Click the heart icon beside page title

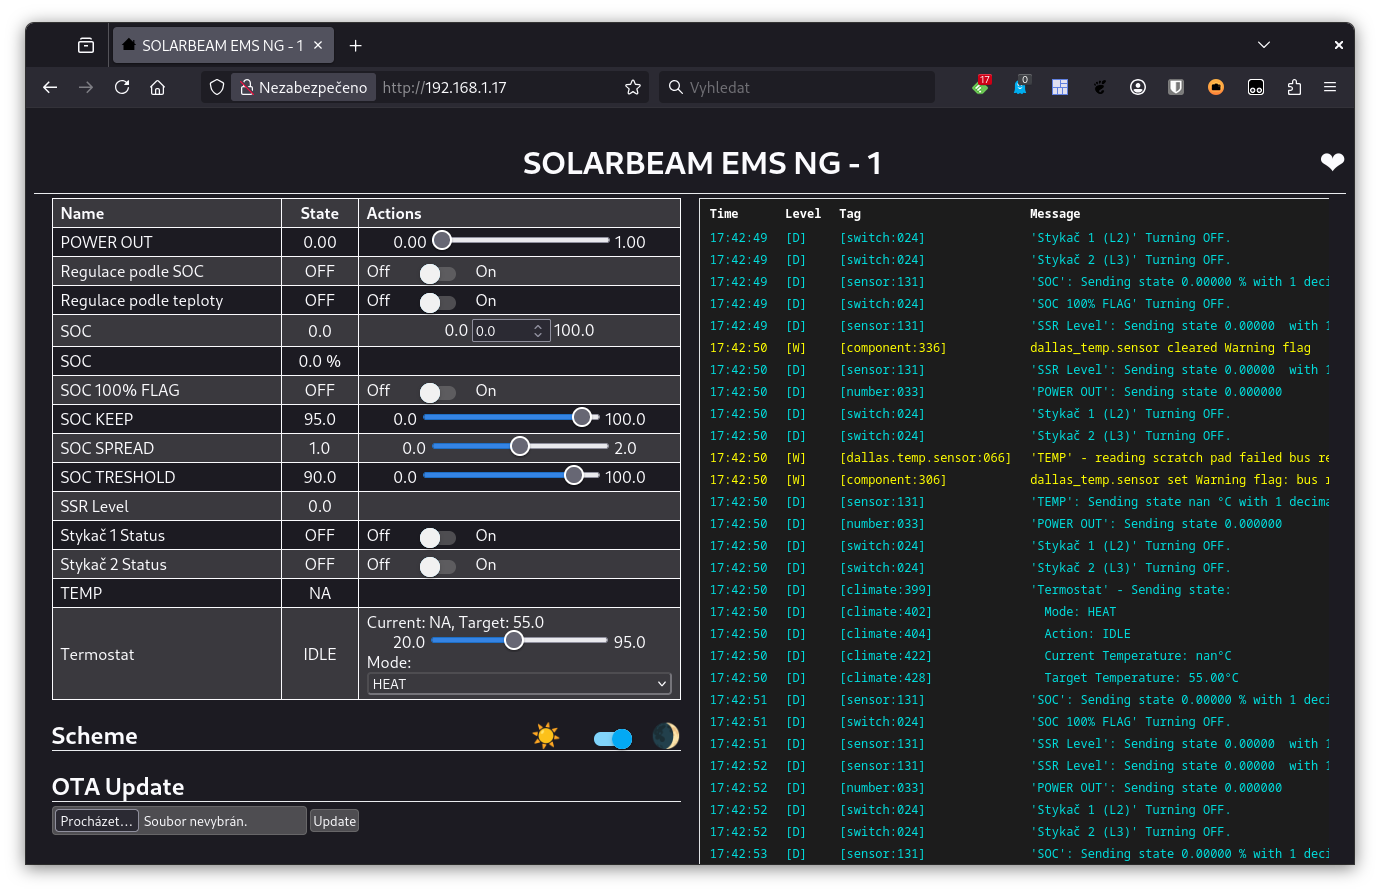[x=1331, y=162]
